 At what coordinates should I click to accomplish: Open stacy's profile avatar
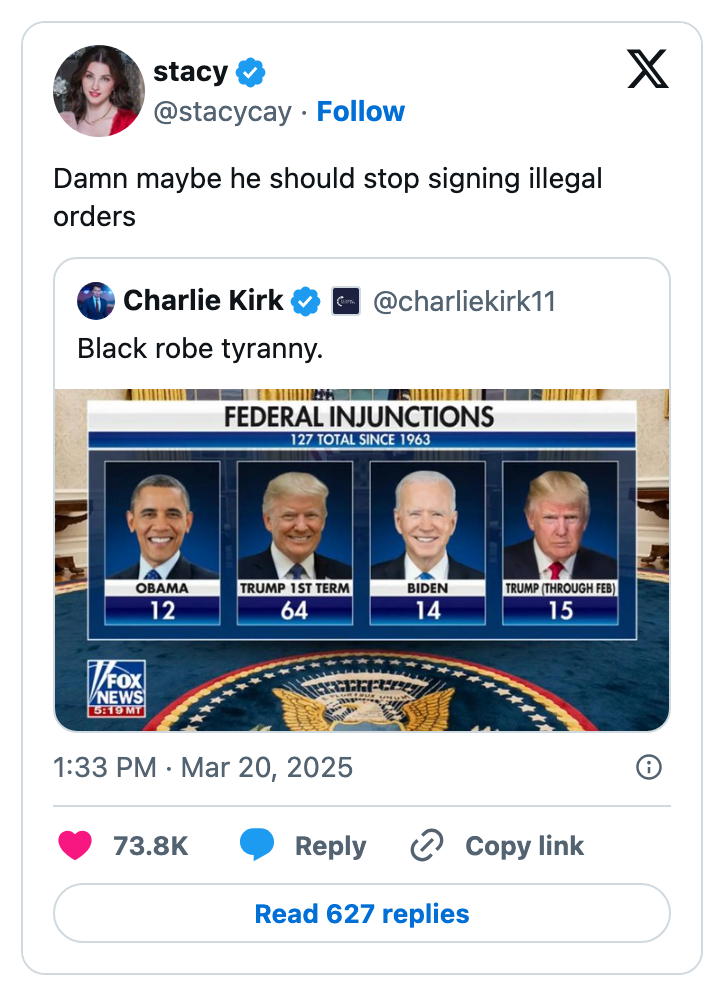click(98, 91)
